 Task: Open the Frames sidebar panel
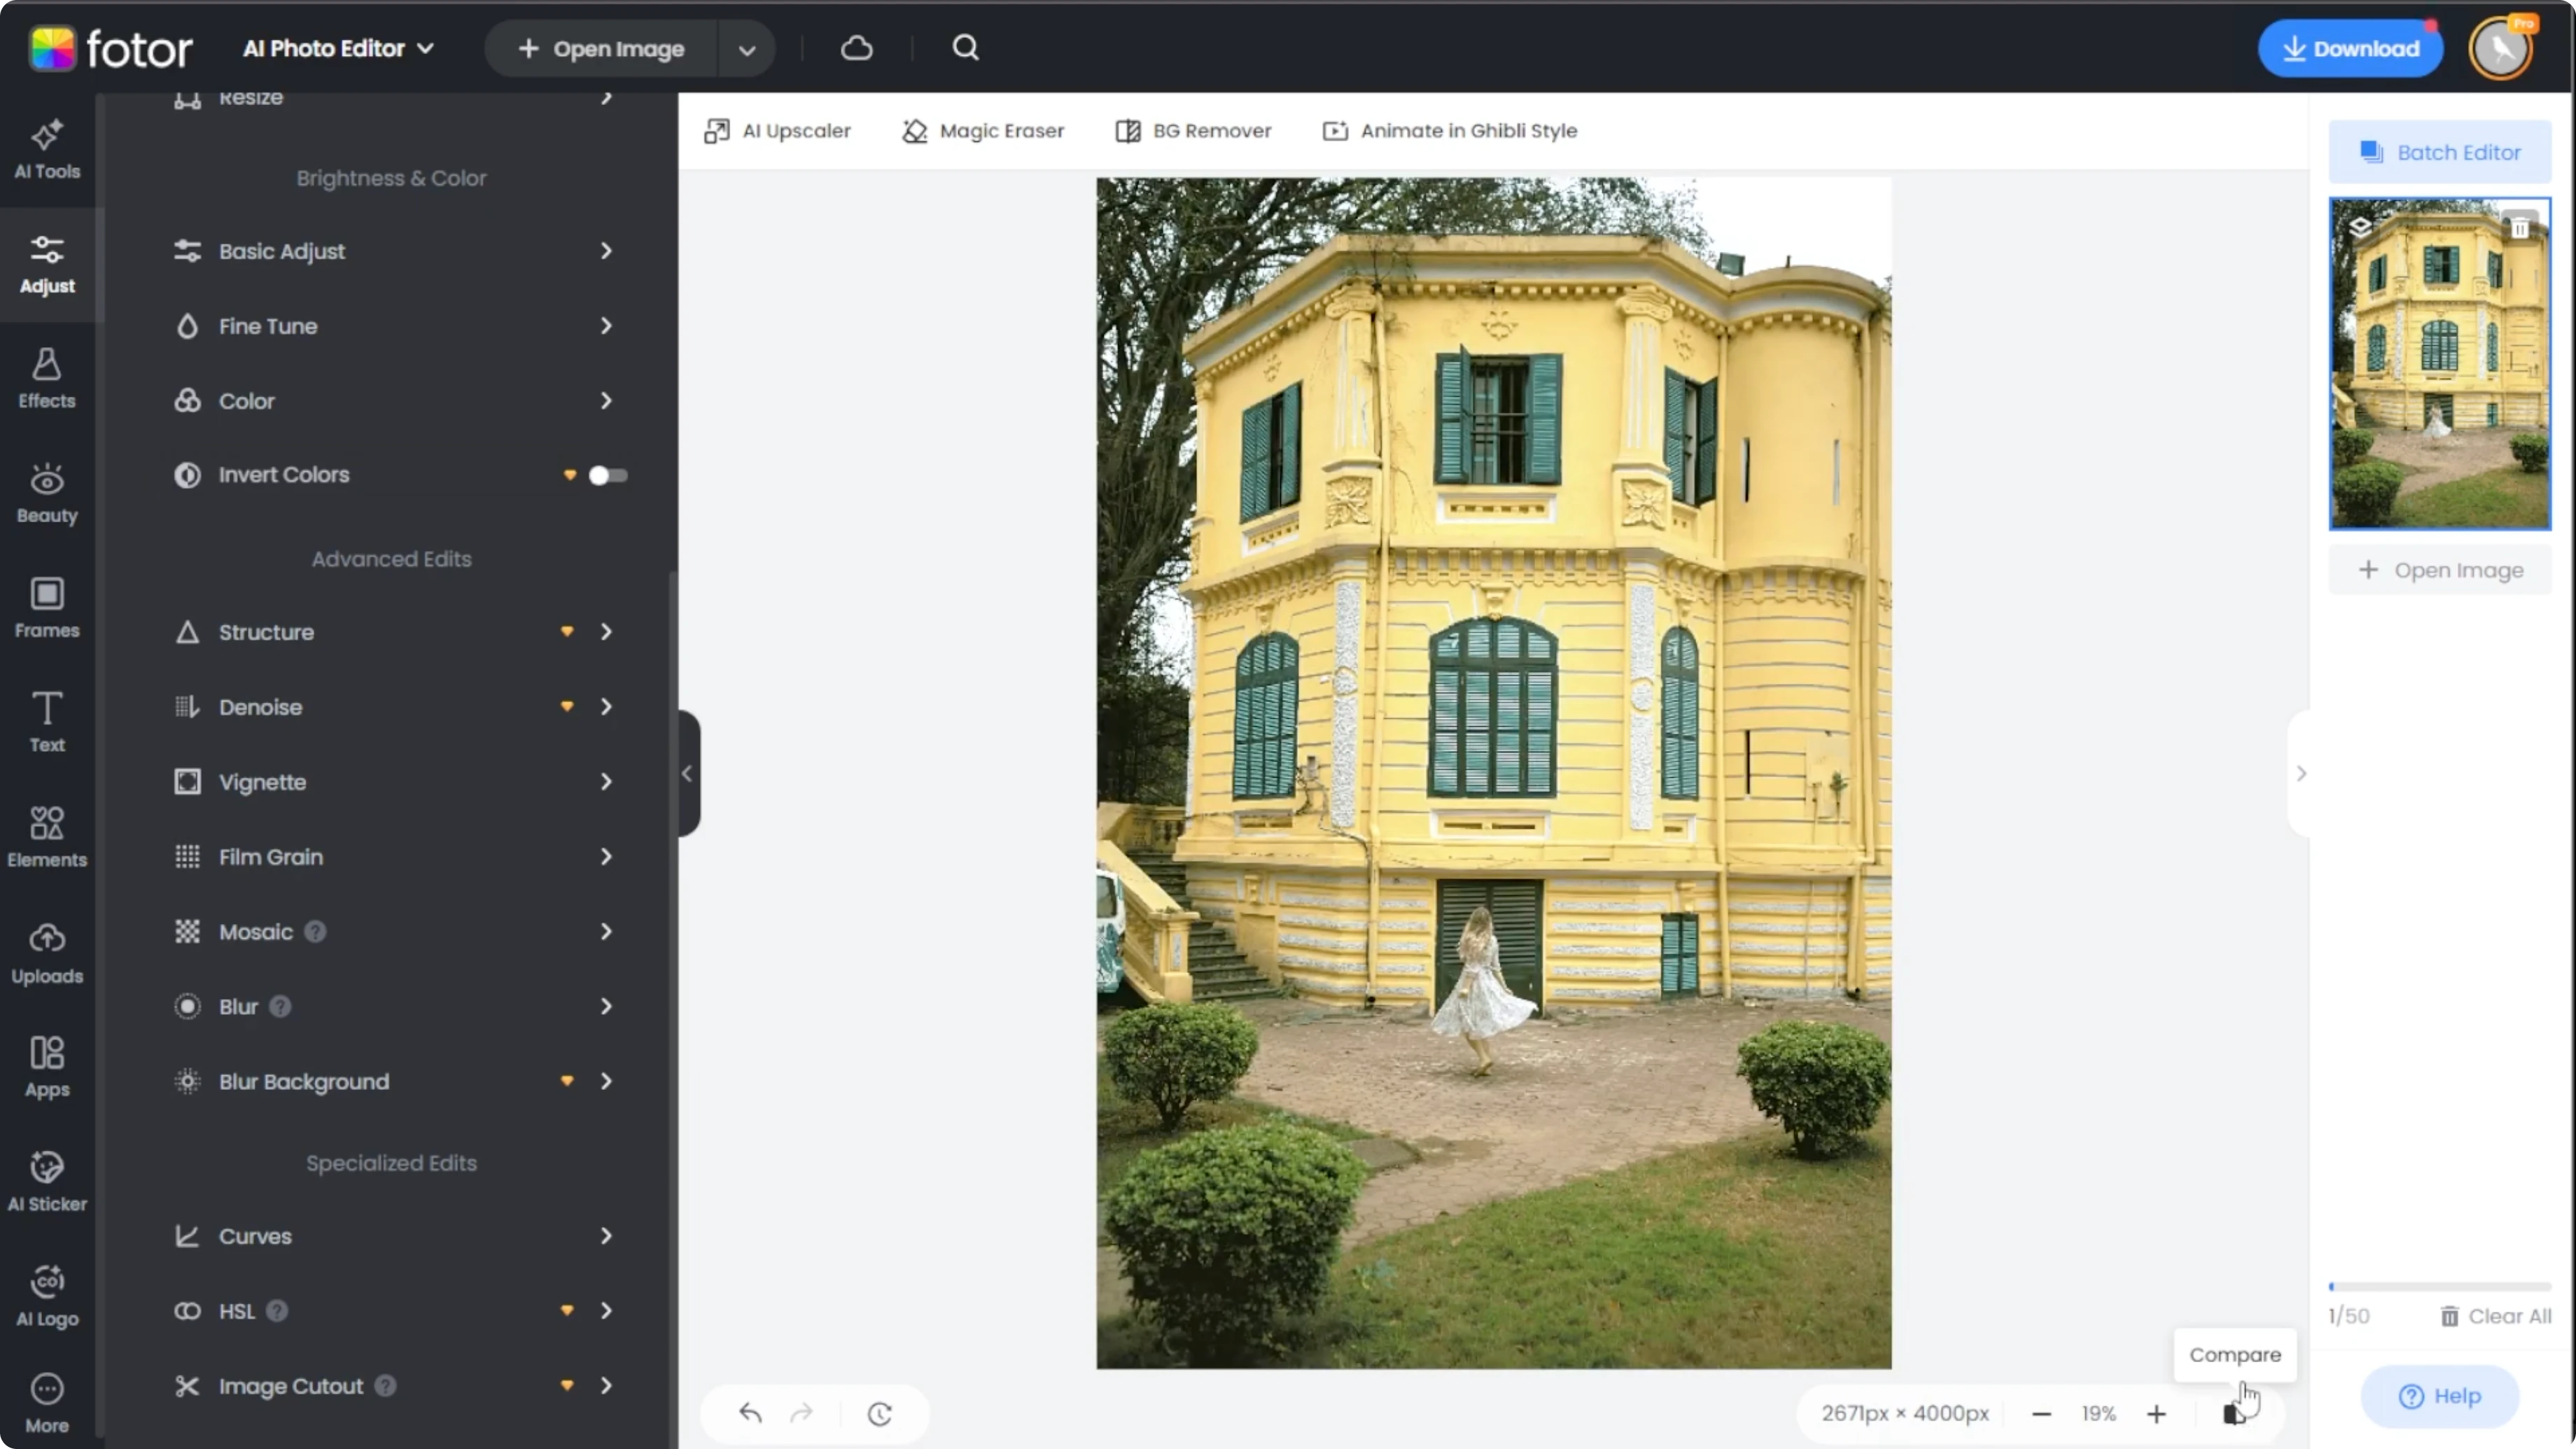(47, 608)
